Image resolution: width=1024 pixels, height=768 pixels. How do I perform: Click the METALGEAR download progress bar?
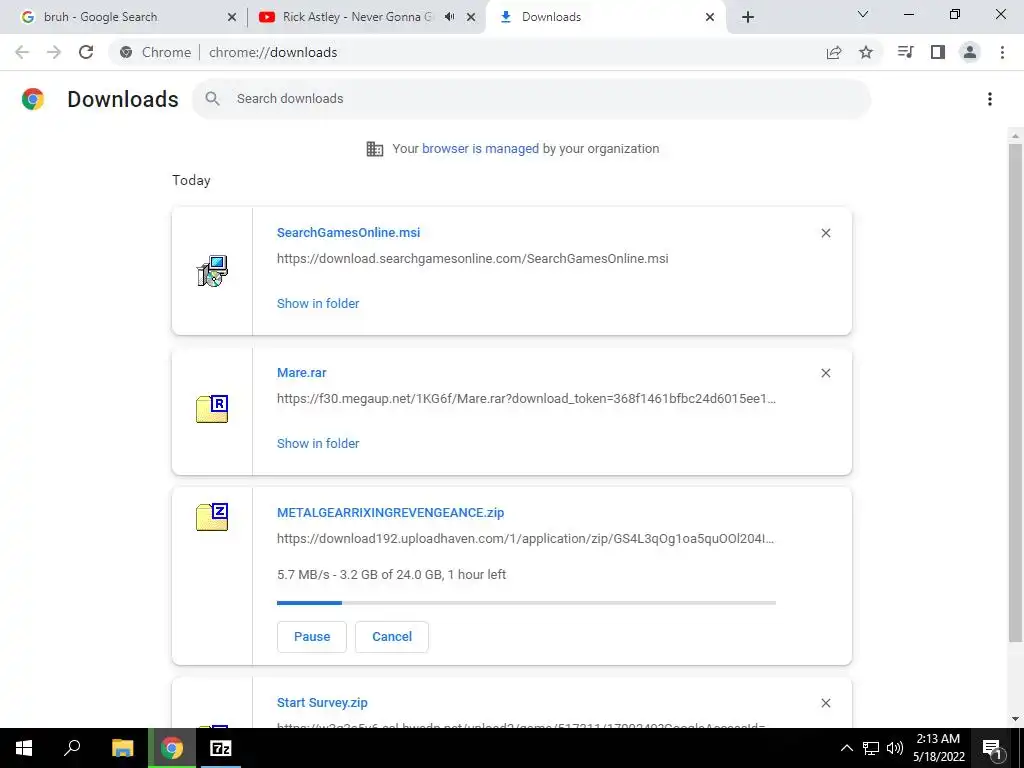526,602
